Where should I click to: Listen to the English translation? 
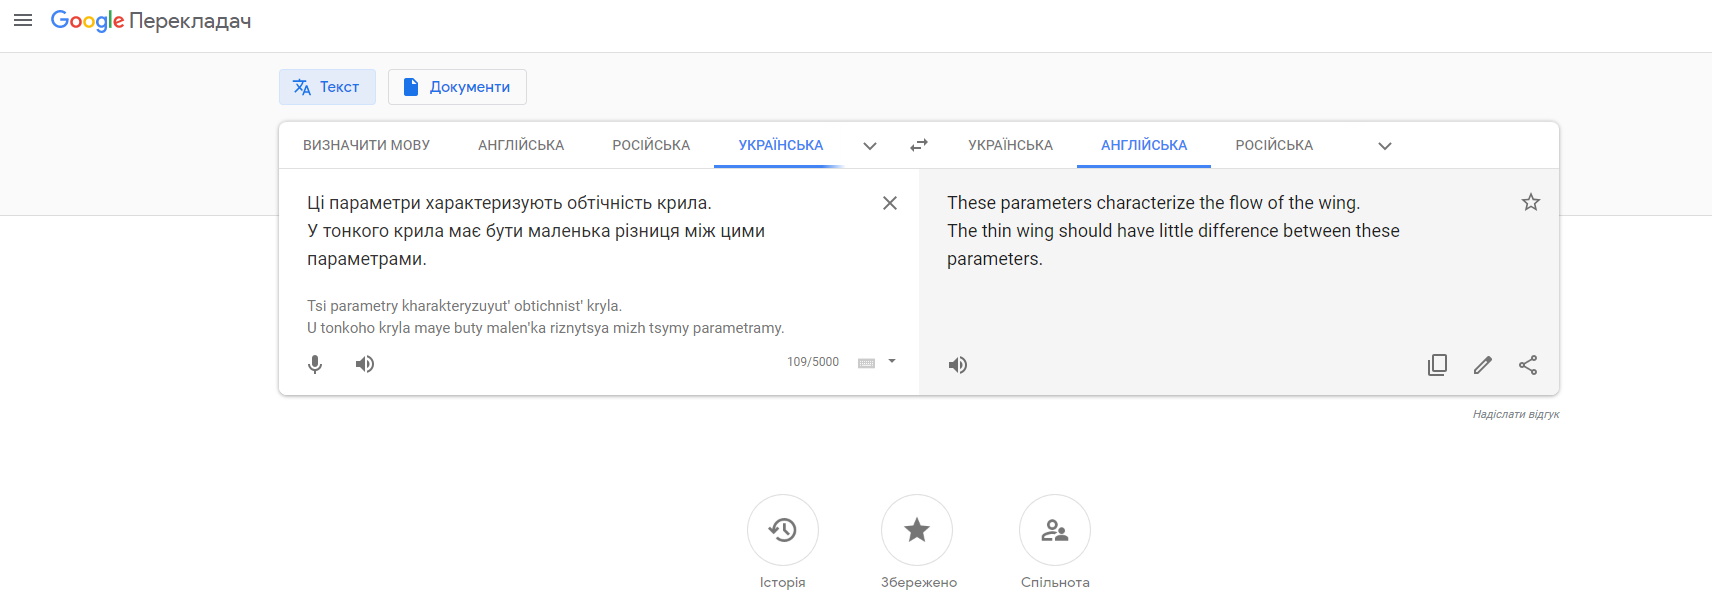(x=958, y=365)
